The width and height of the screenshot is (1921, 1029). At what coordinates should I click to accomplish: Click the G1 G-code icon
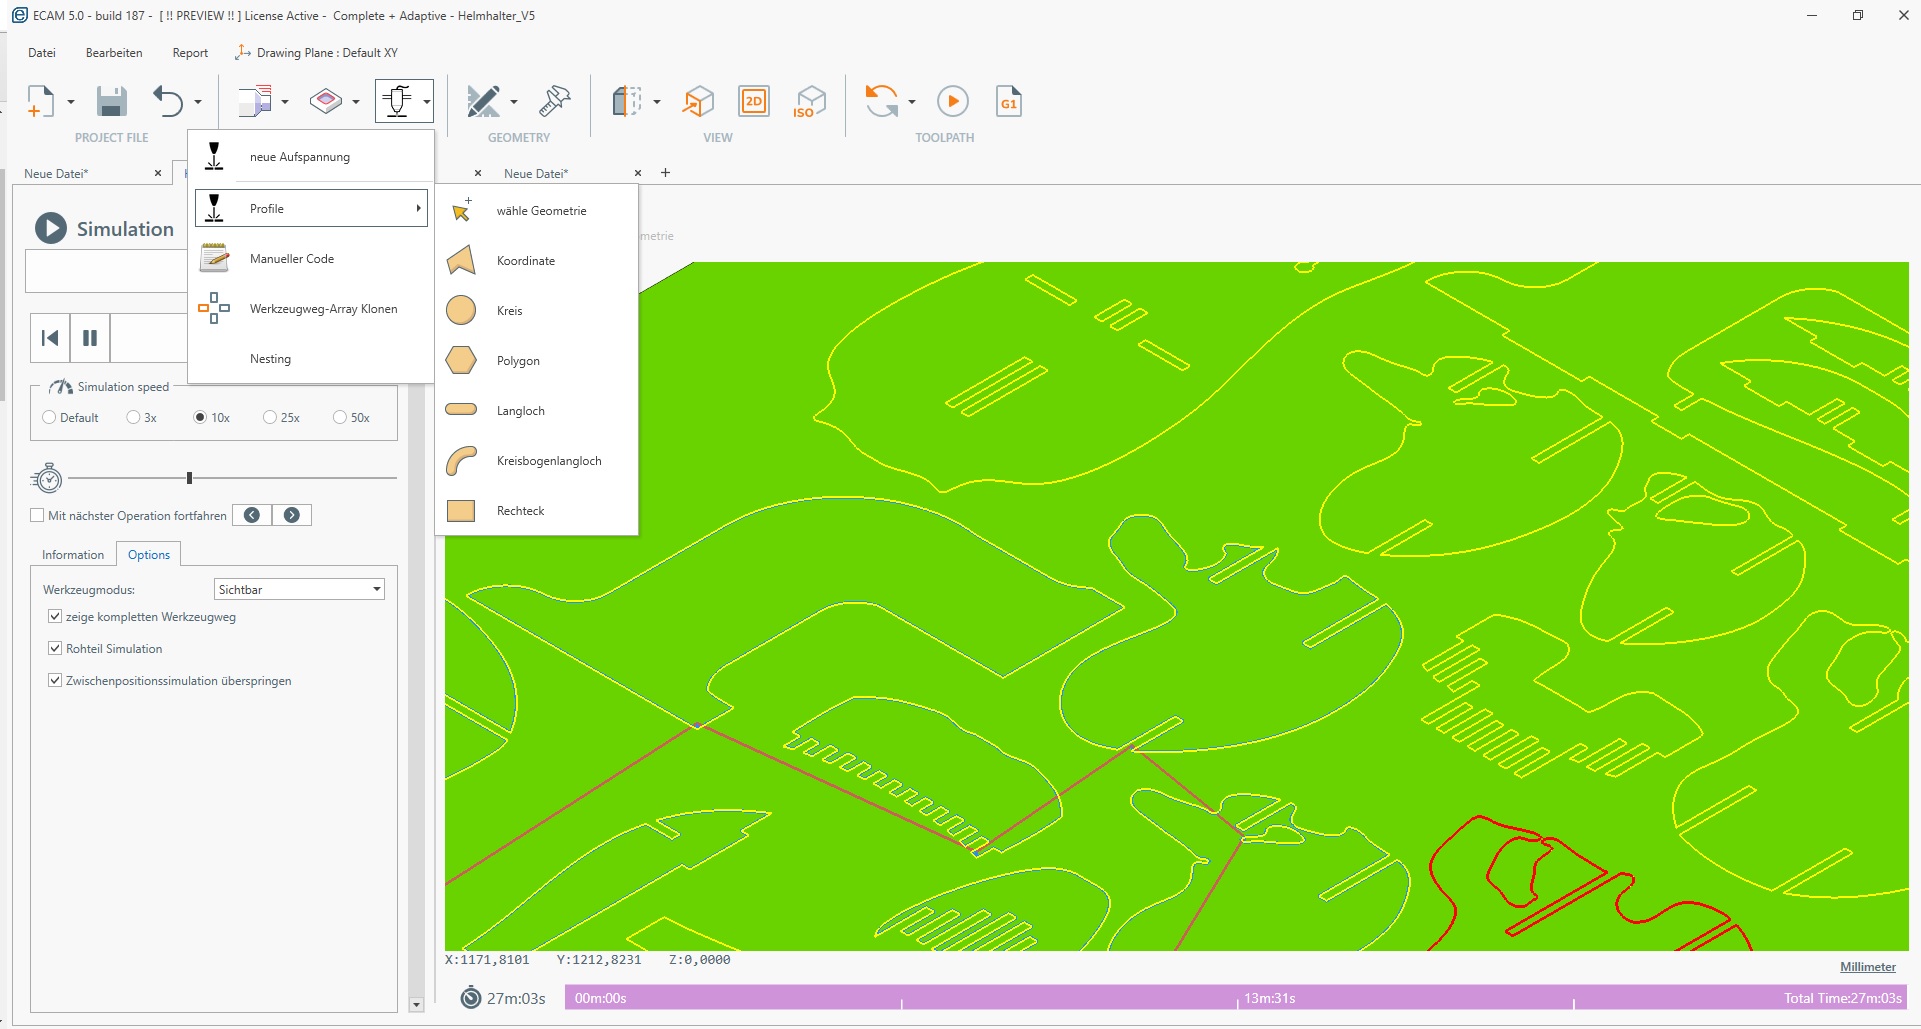(x=1008, y=102)
